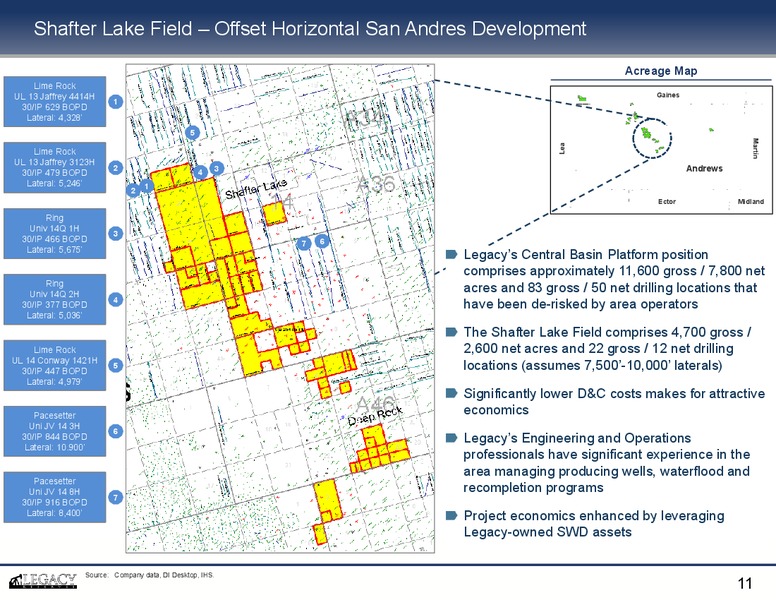This screenshot has width=776, height=600.
Task: Click the "A46" block label on the map
Action: coord(376,404)
